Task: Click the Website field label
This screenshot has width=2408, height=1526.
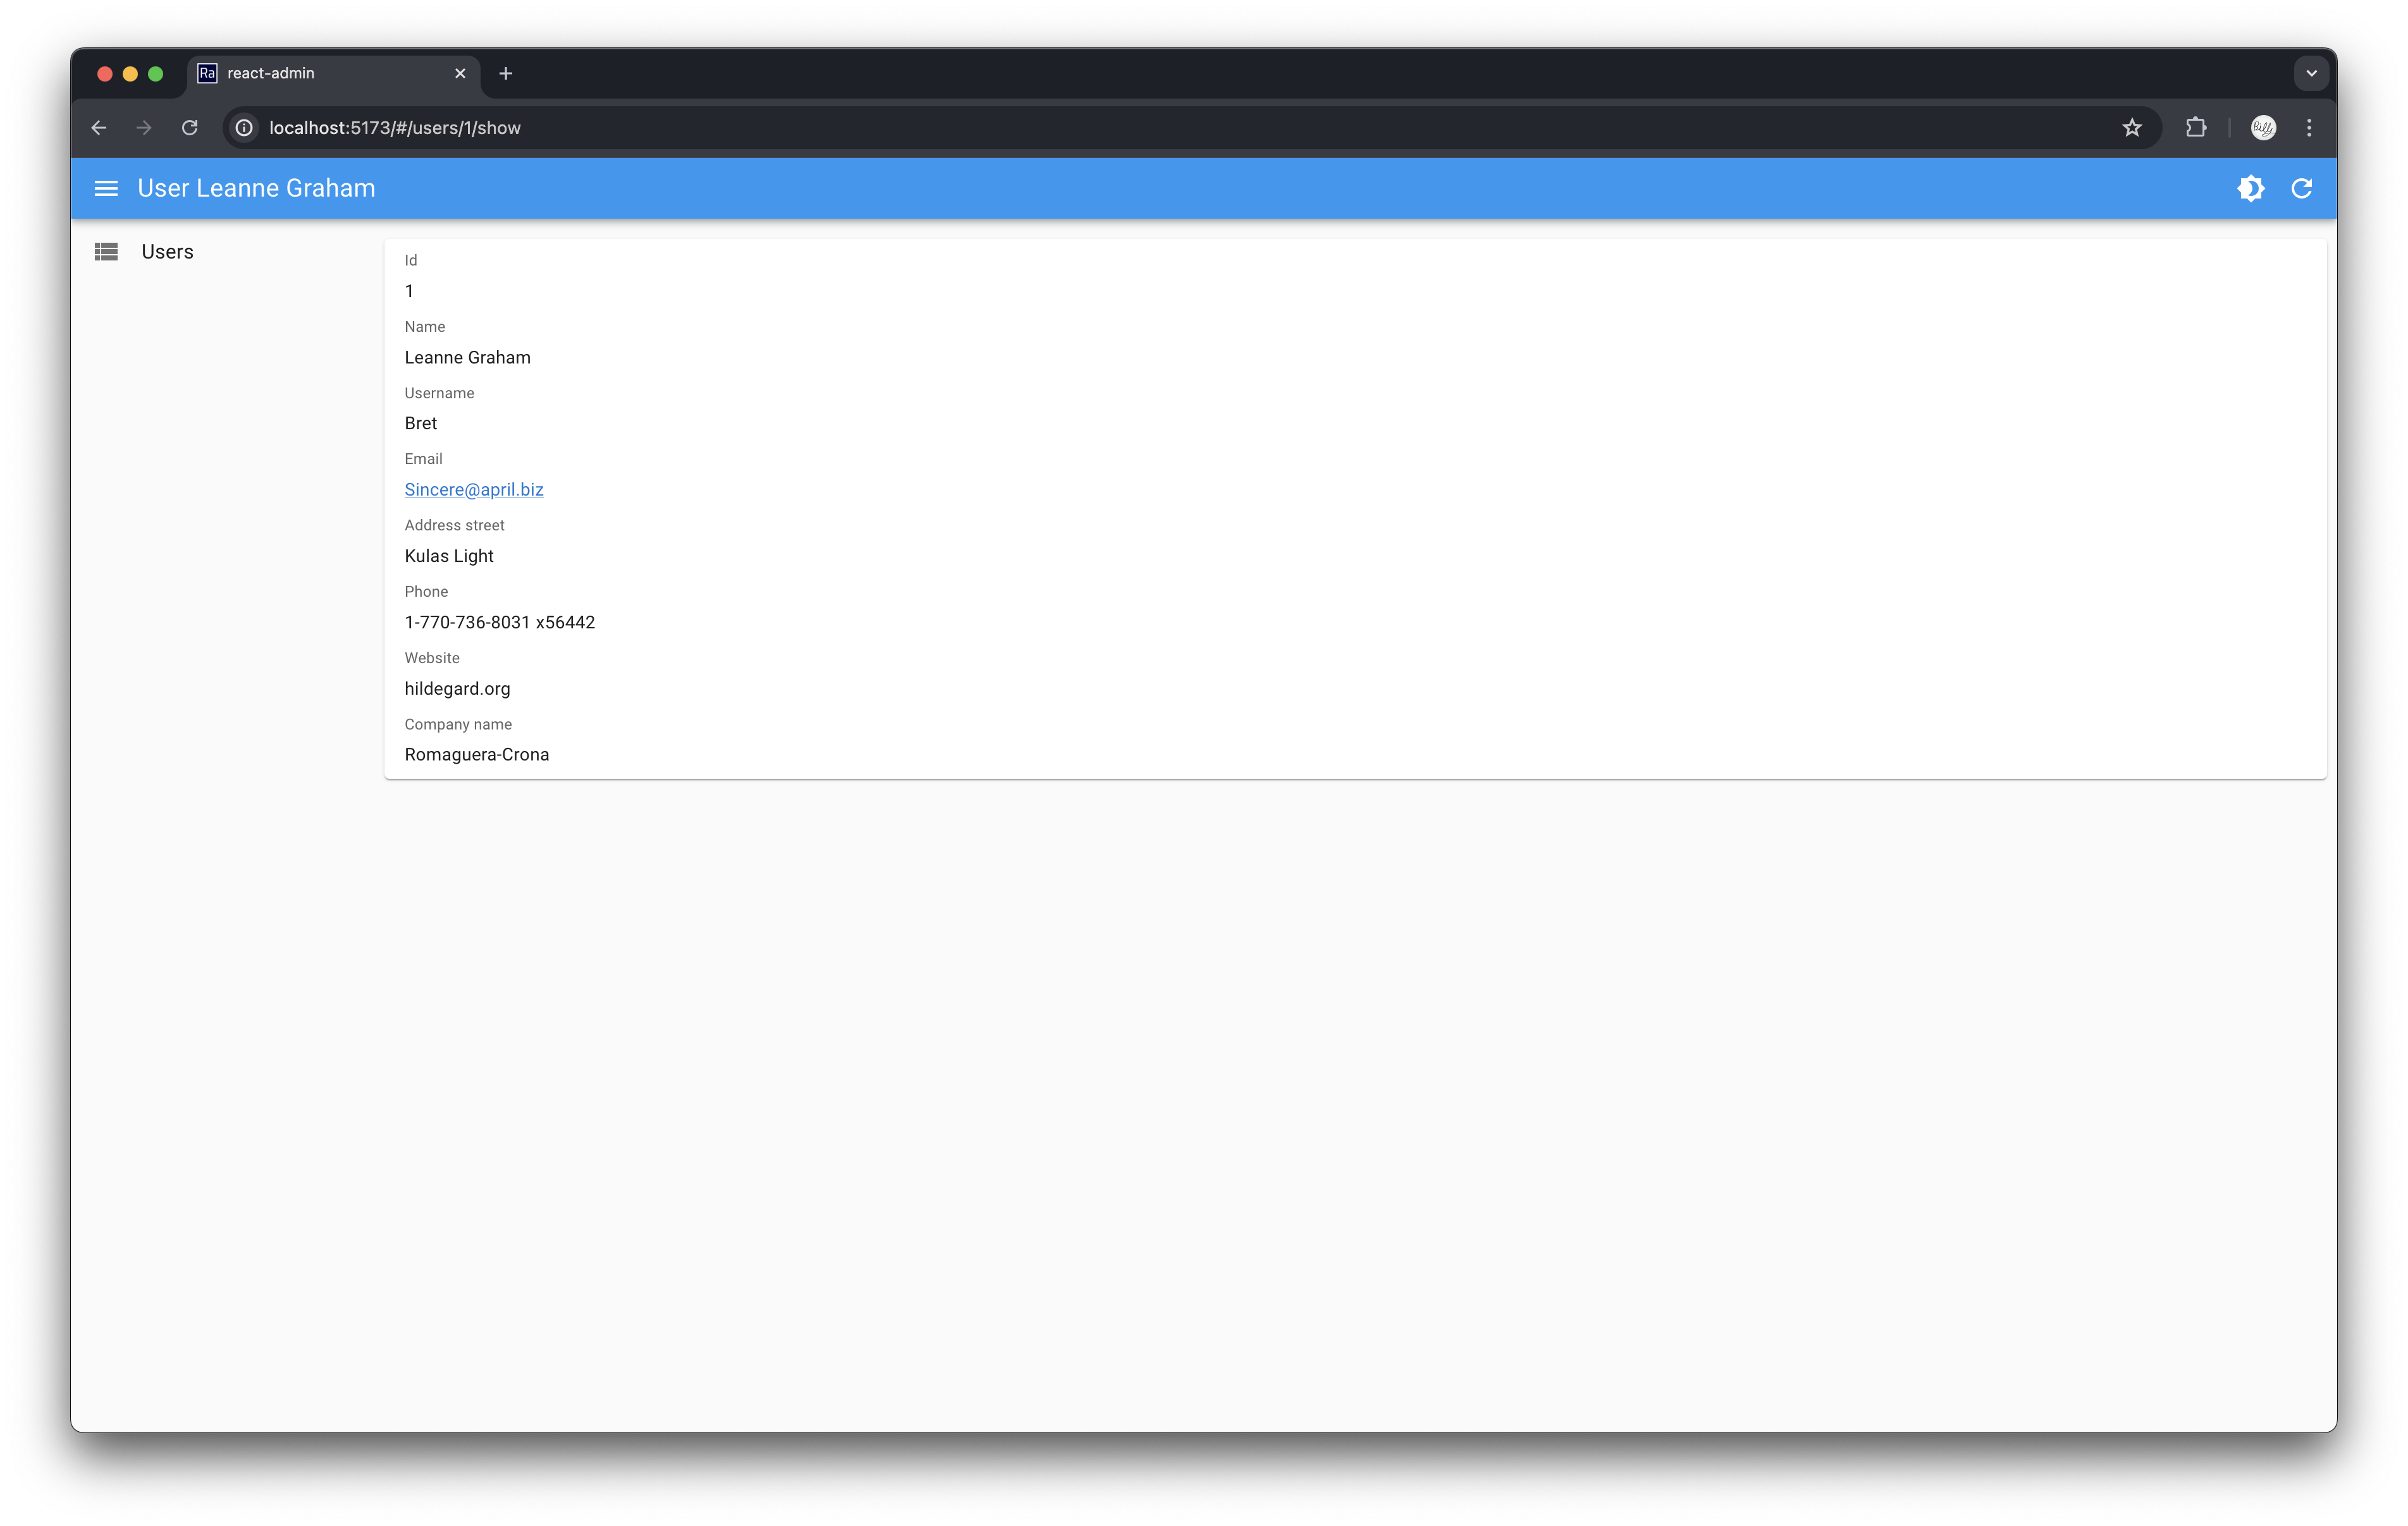Action: pos(432,658)
